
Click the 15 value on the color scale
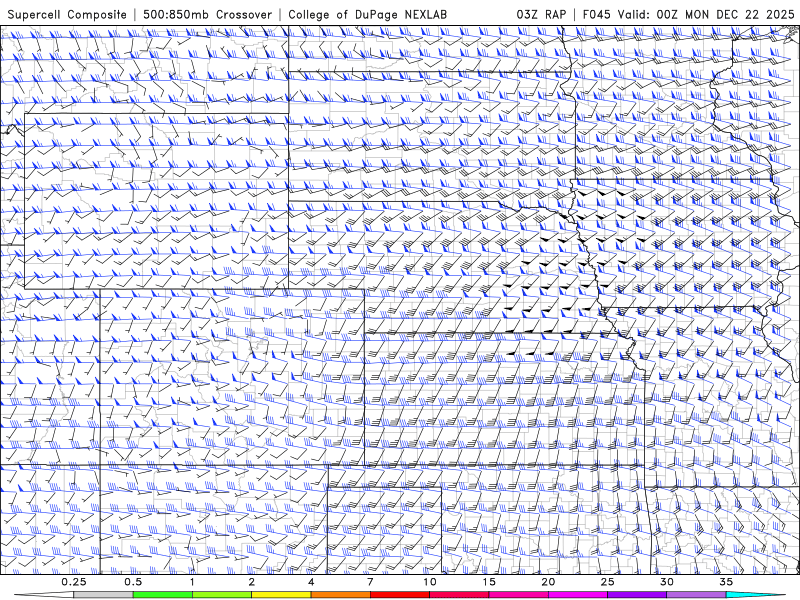(x=489, y=582)
